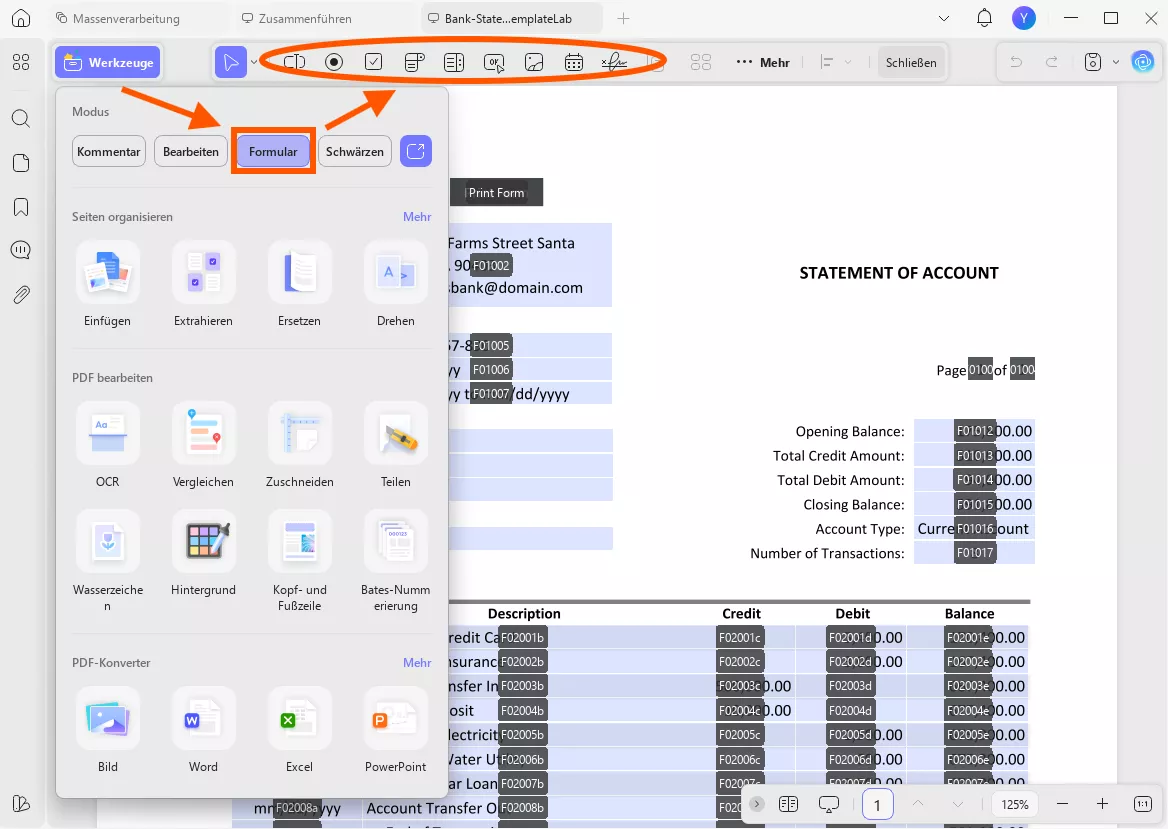Open Mehr link for Seiten organisieren
The width and height of the screenshot is (1168, 829).
(417, 217)
